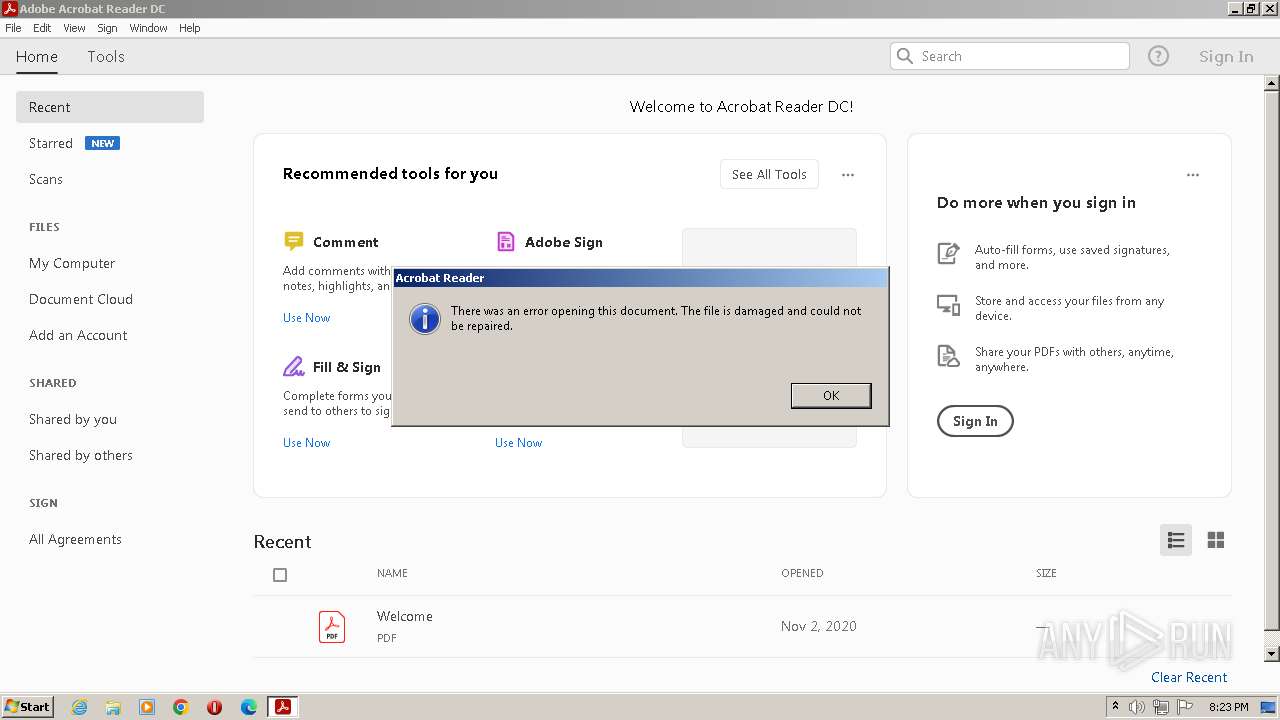Open the Window menu

(148, 28)
